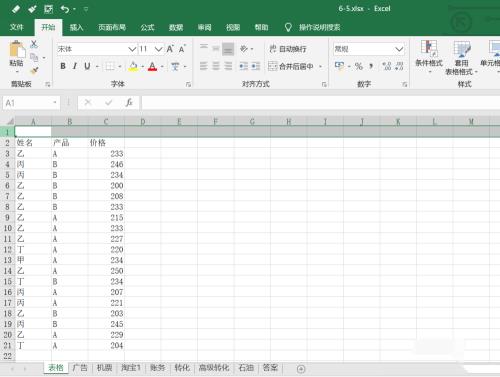500x377 pixels.
Task: Switch to the 视图 View tab
Action: coord(233,27)
